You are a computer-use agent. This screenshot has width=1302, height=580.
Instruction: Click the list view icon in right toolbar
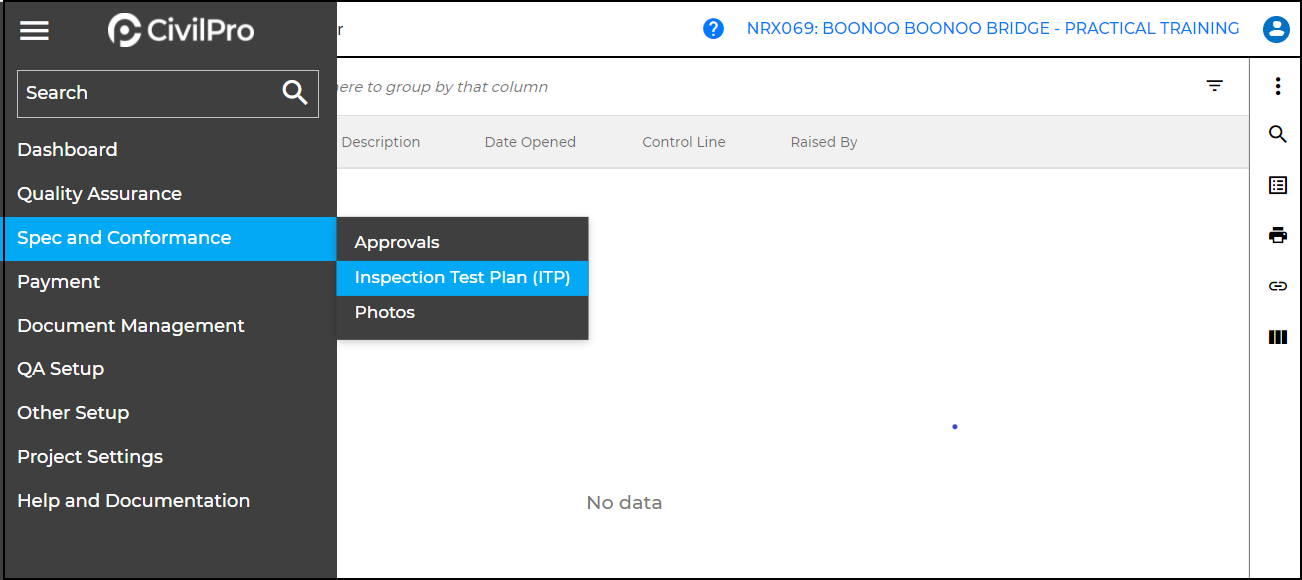tap(1277, 185)
